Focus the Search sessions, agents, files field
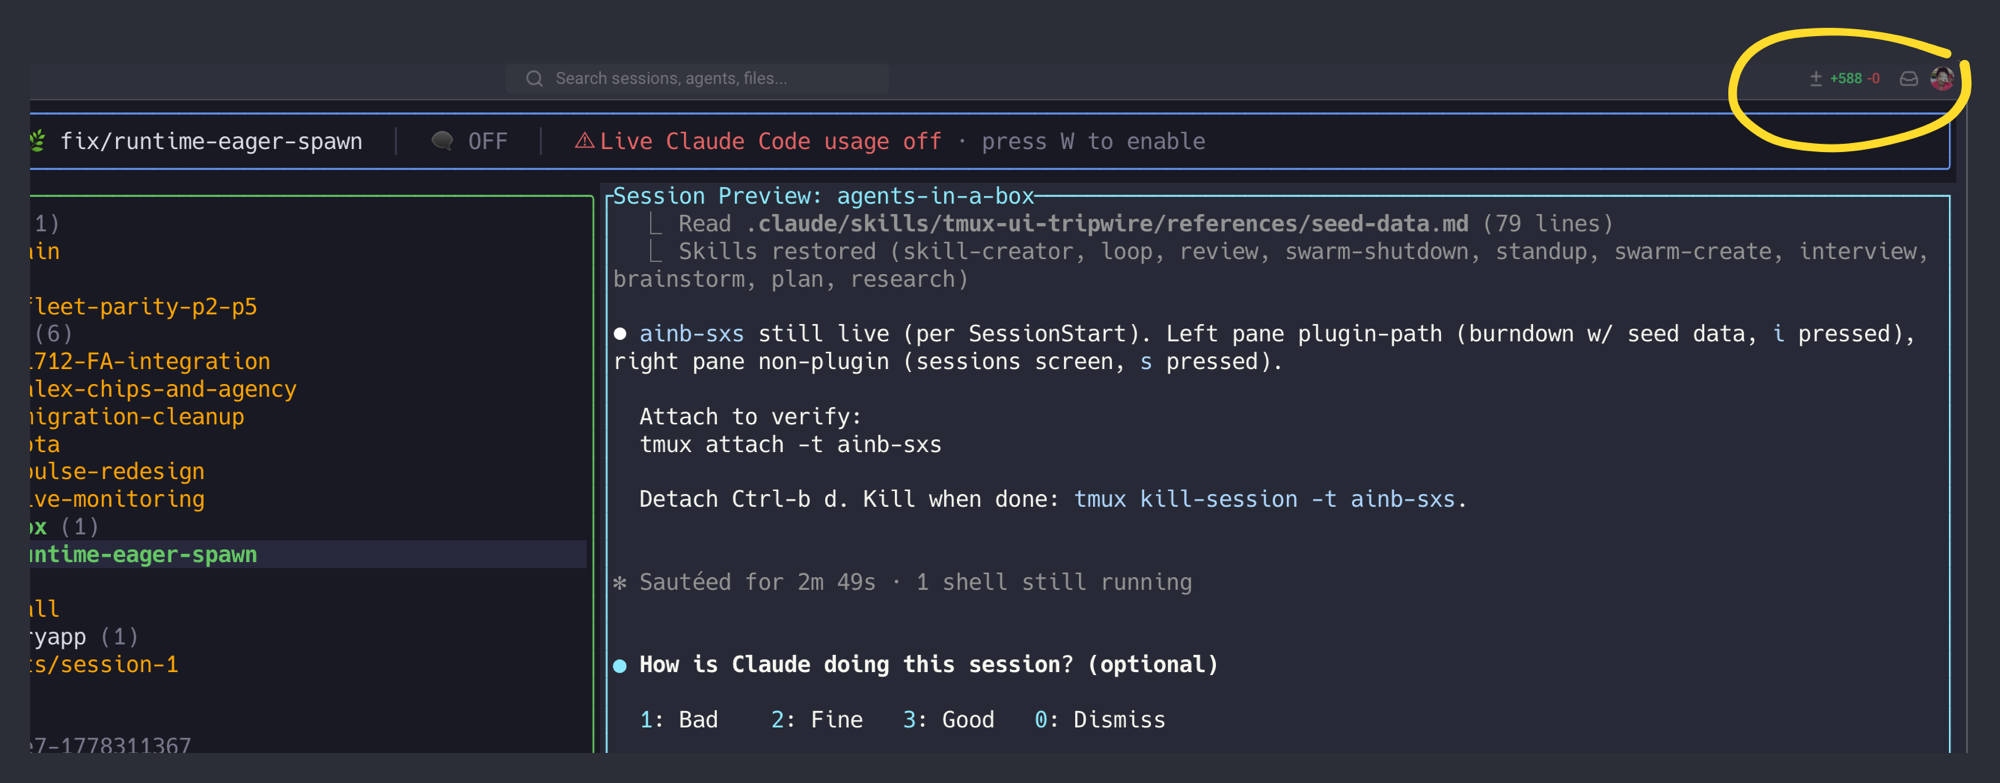2000x783 pixels. click(697, 78)
